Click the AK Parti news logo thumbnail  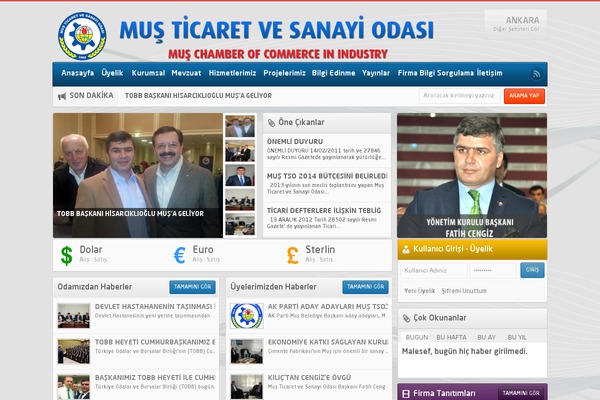pyautogui.click(x=247, y=316)
